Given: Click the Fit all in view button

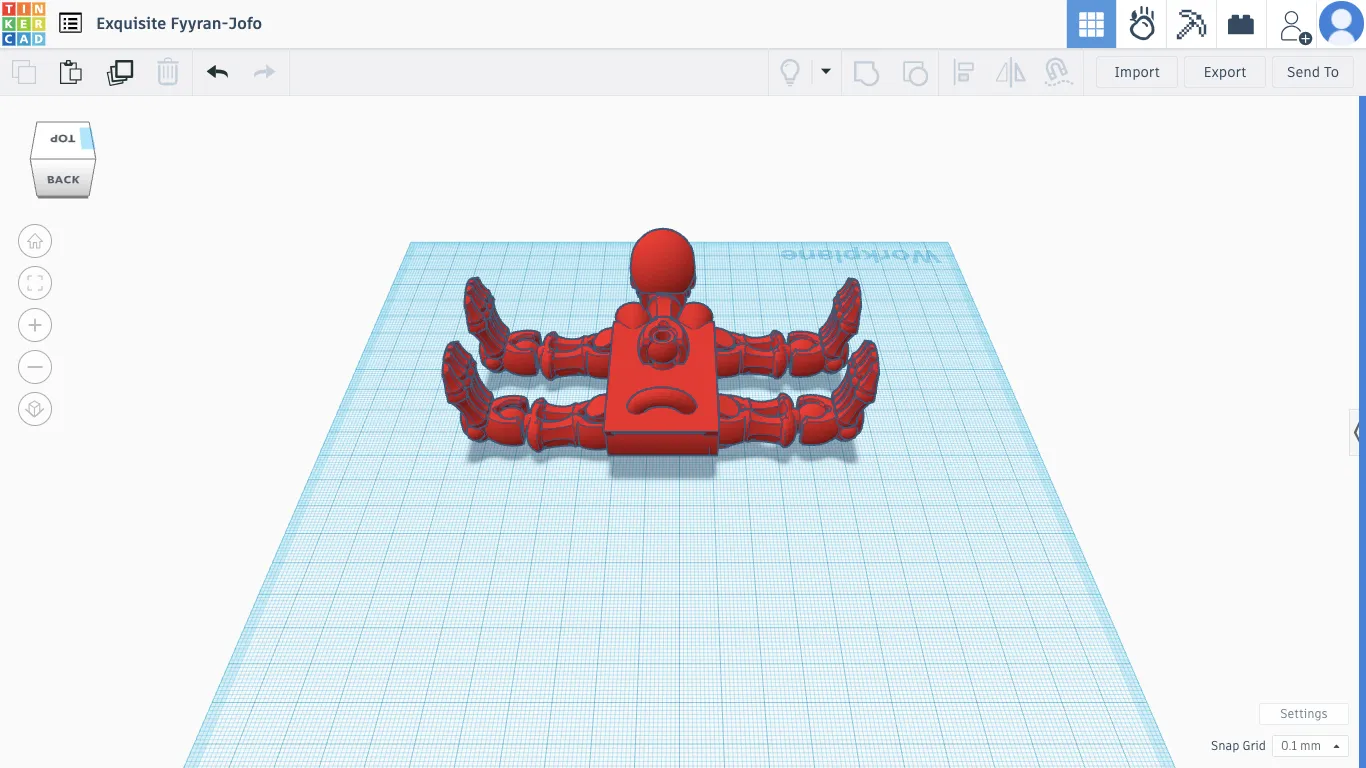Looking at the screenshot, I should 35,283.
